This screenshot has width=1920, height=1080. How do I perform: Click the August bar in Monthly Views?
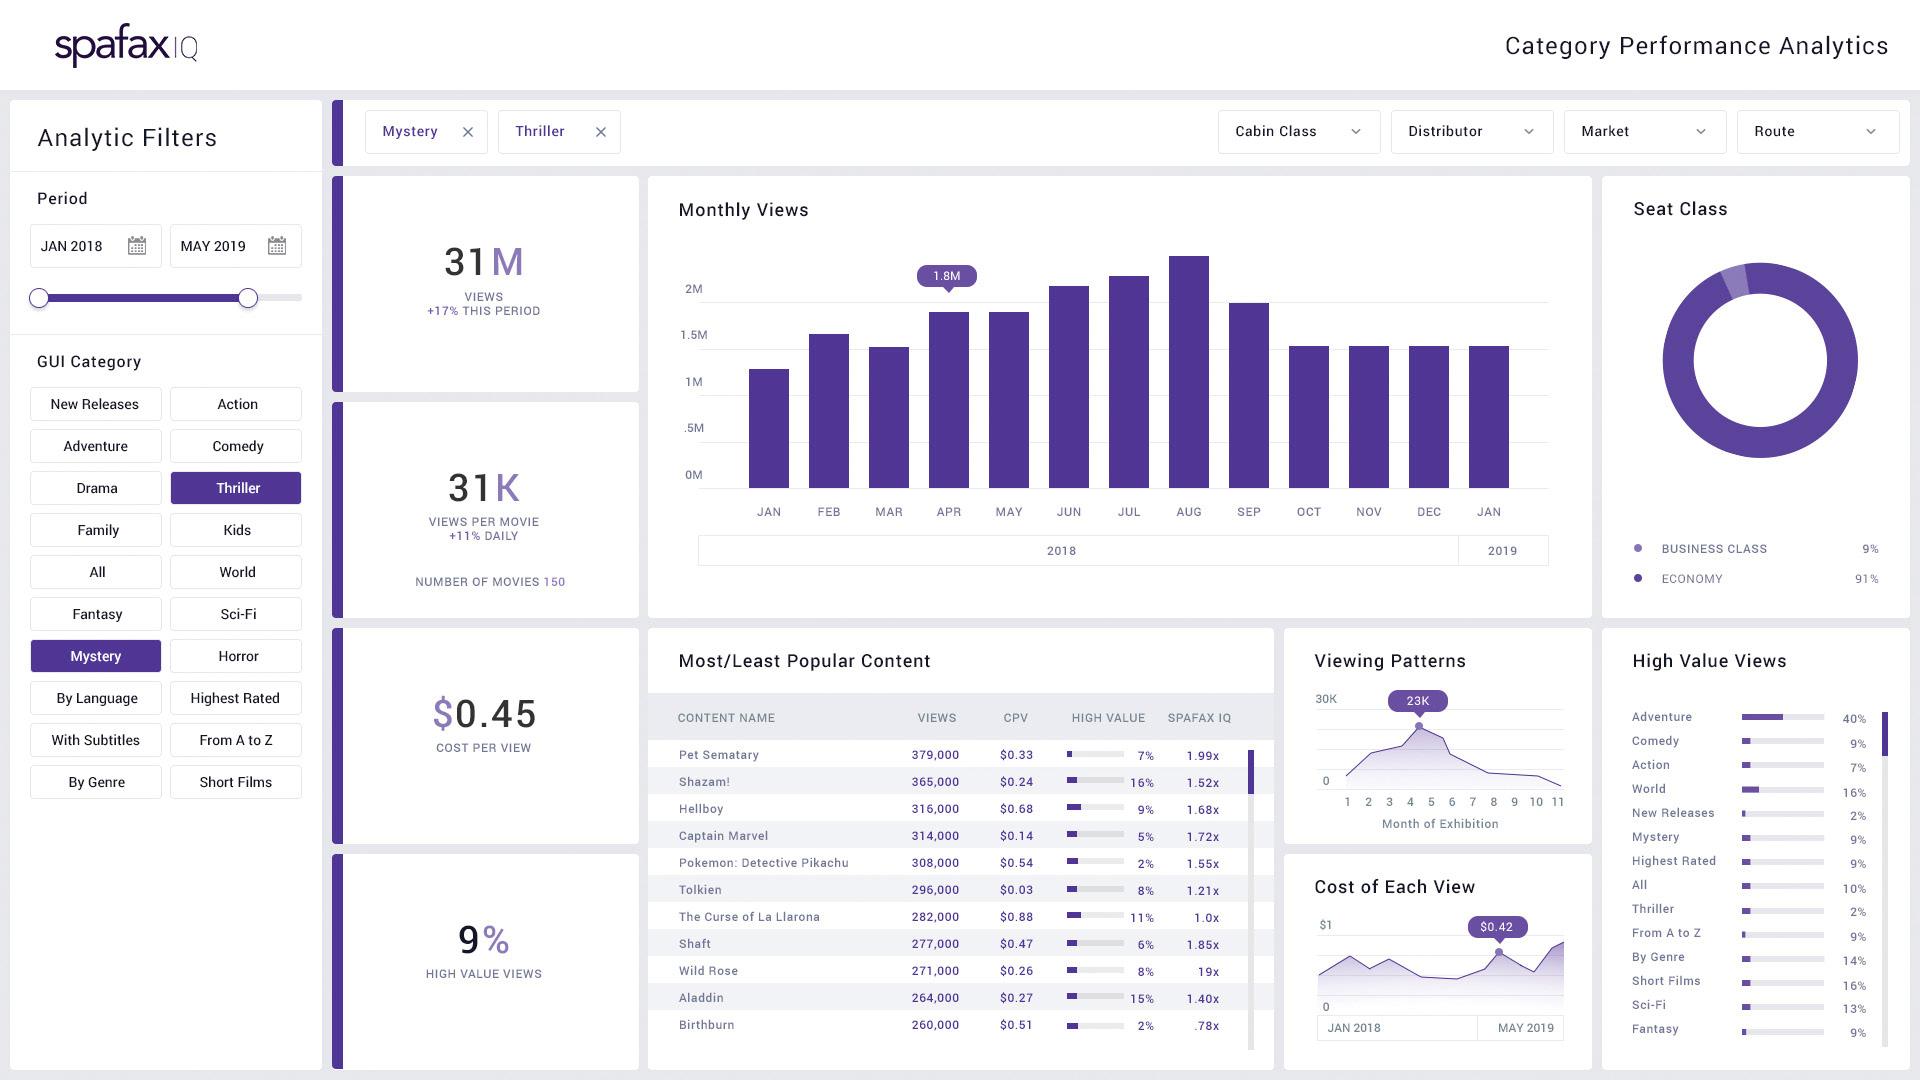(1188, 372)
